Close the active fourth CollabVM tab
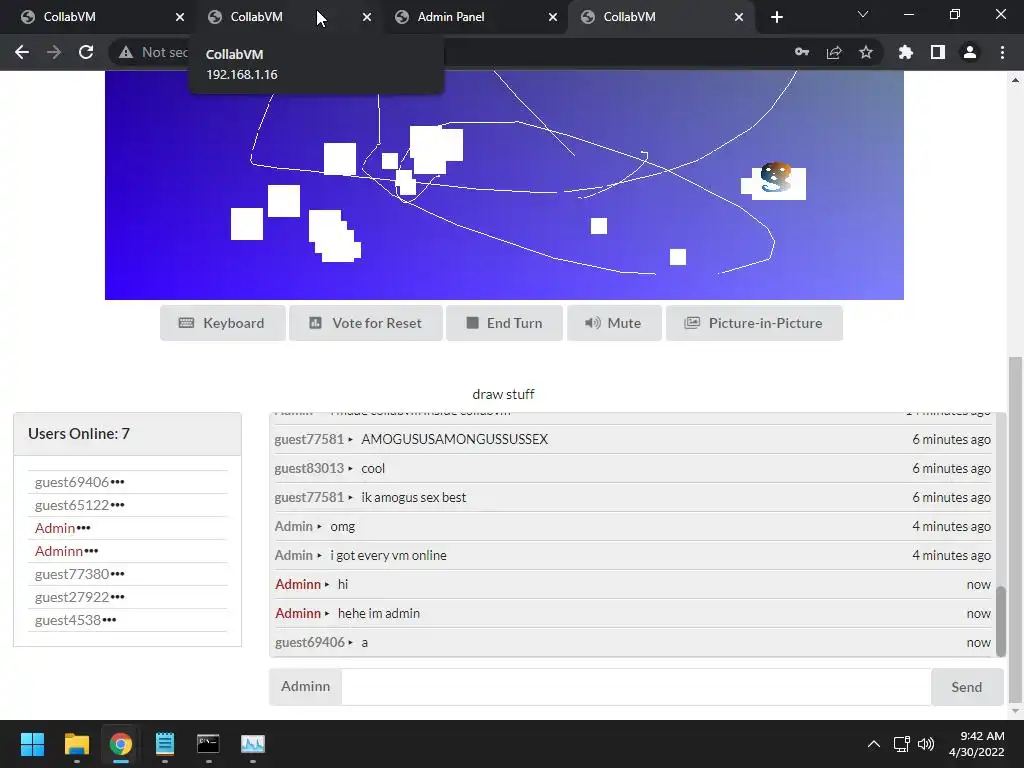The height and width of the screenshot is (768, 1024). click(x=739, y=17)
